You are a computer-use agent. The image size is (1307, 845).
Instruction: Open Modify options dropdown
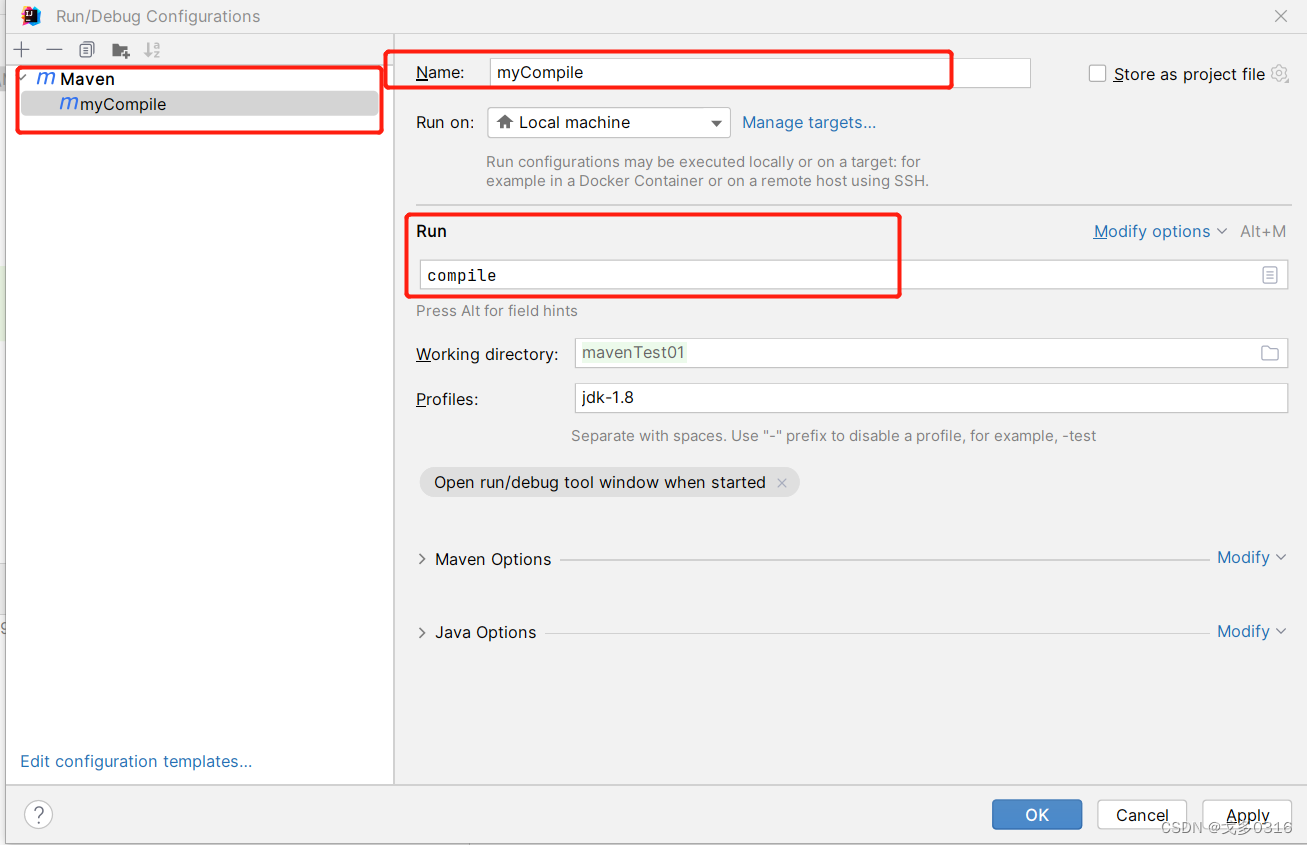pos(1160,231)
